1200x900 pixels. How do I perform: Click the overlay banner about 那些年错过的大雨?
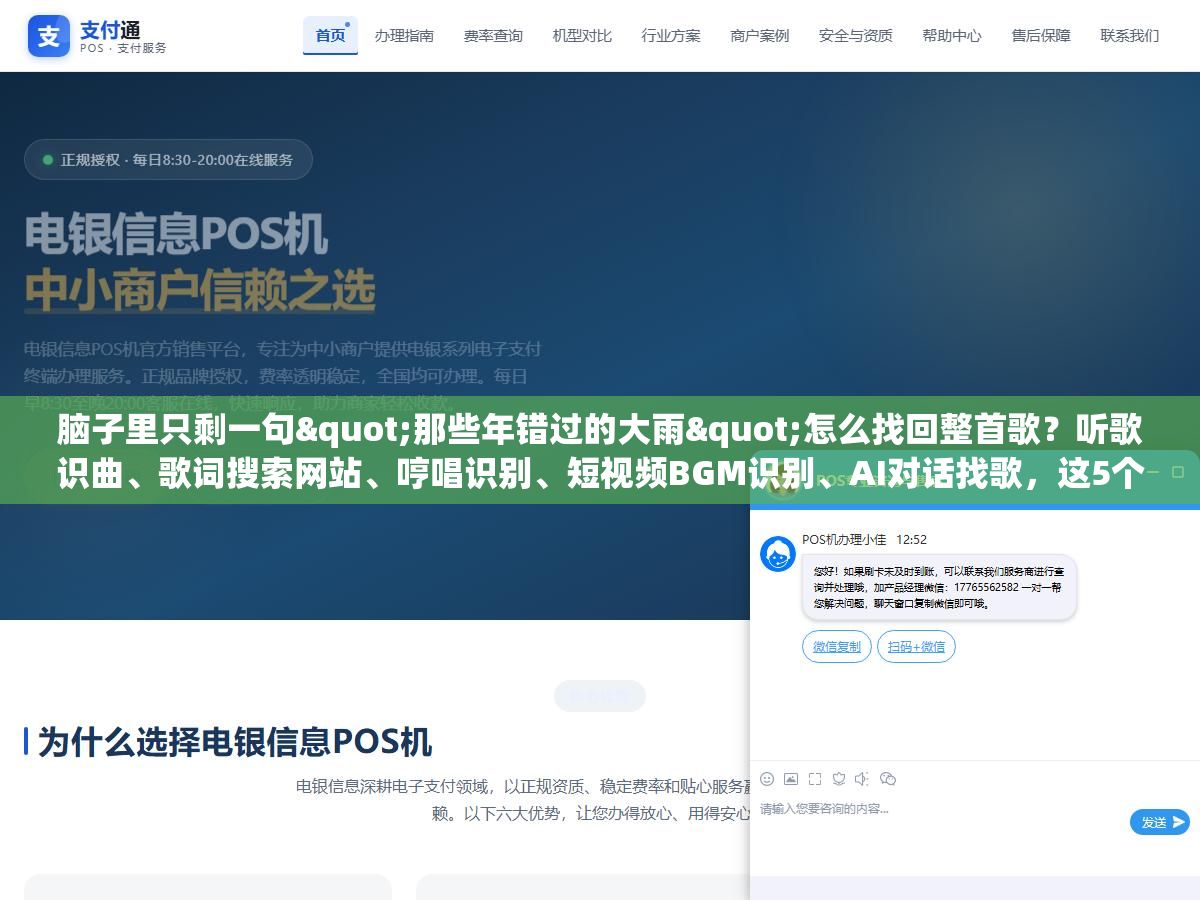(x=600, y=452)
